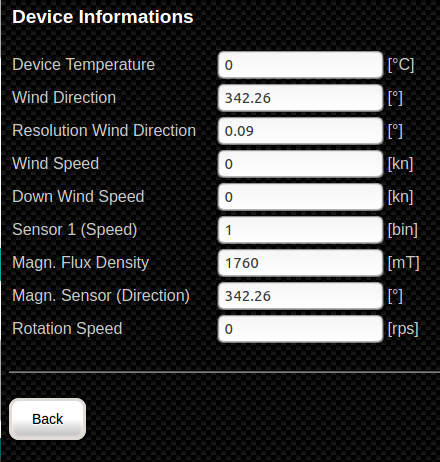Image resolution: width=440 pixels, height=462 pixels.
Task: Click the Sensor 1 (Speed) label
Action: (x=75, y=230)
